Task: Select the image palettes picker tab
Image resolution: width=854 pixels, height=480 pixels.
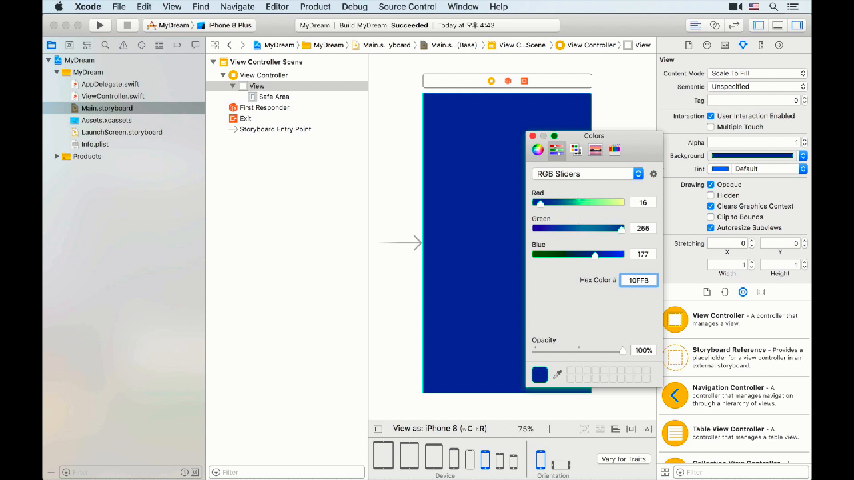Action: pyautogui.click(x=595, y=149)
